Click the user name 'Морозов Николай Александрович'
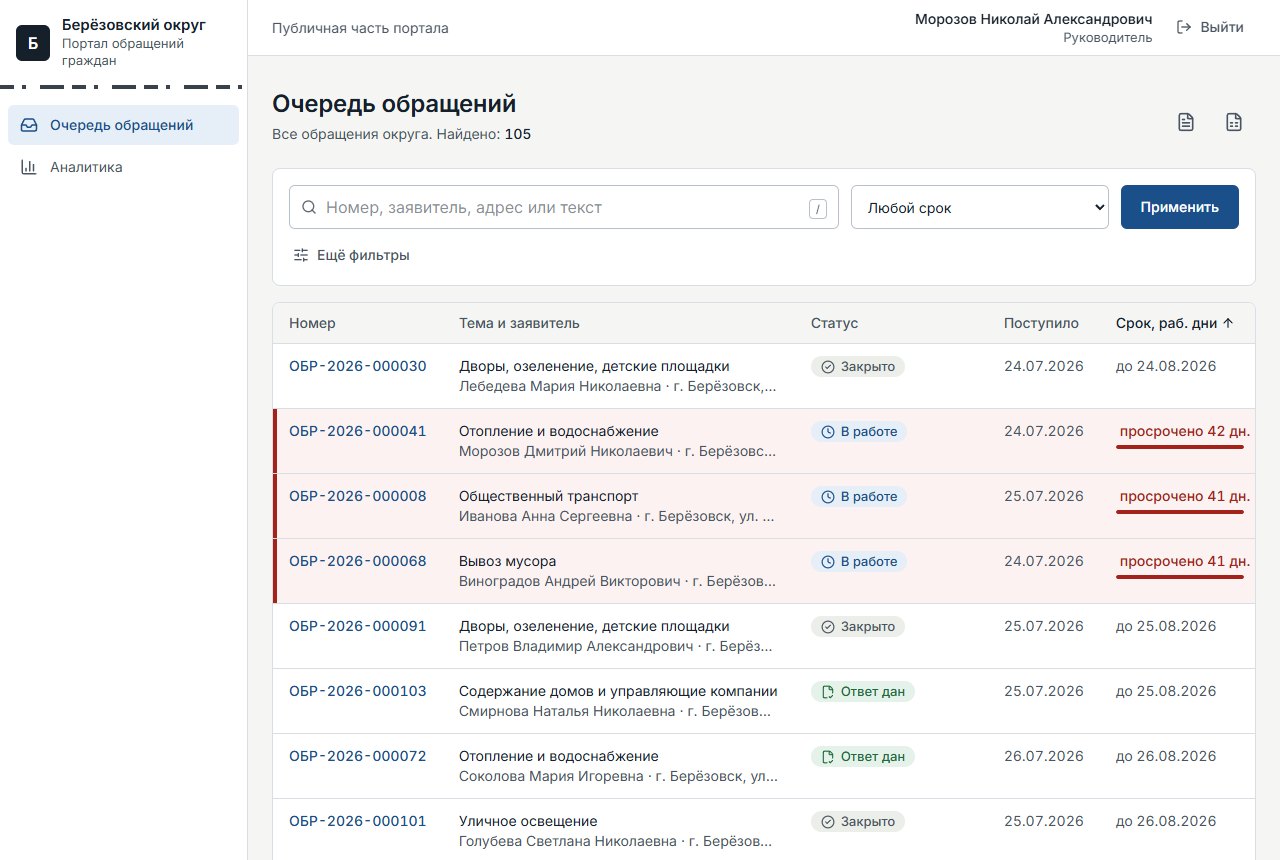1280x860 pixels. tap(1033, 19)
